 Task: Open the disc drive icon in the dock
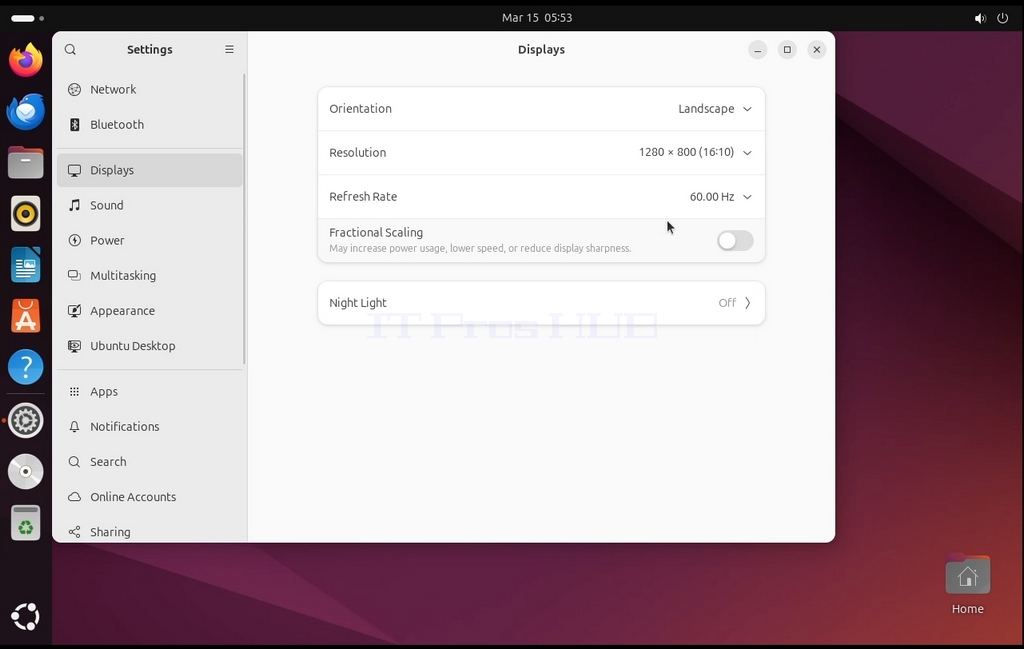(25, 471)
